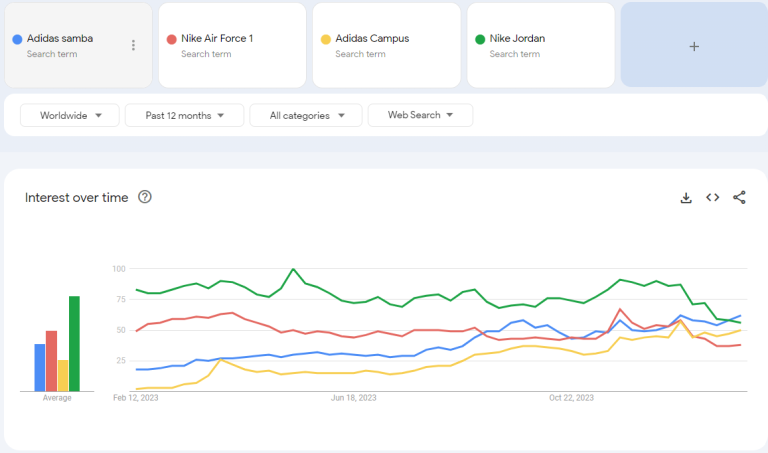Open the Past 12 months time filter

click(184, 115)
